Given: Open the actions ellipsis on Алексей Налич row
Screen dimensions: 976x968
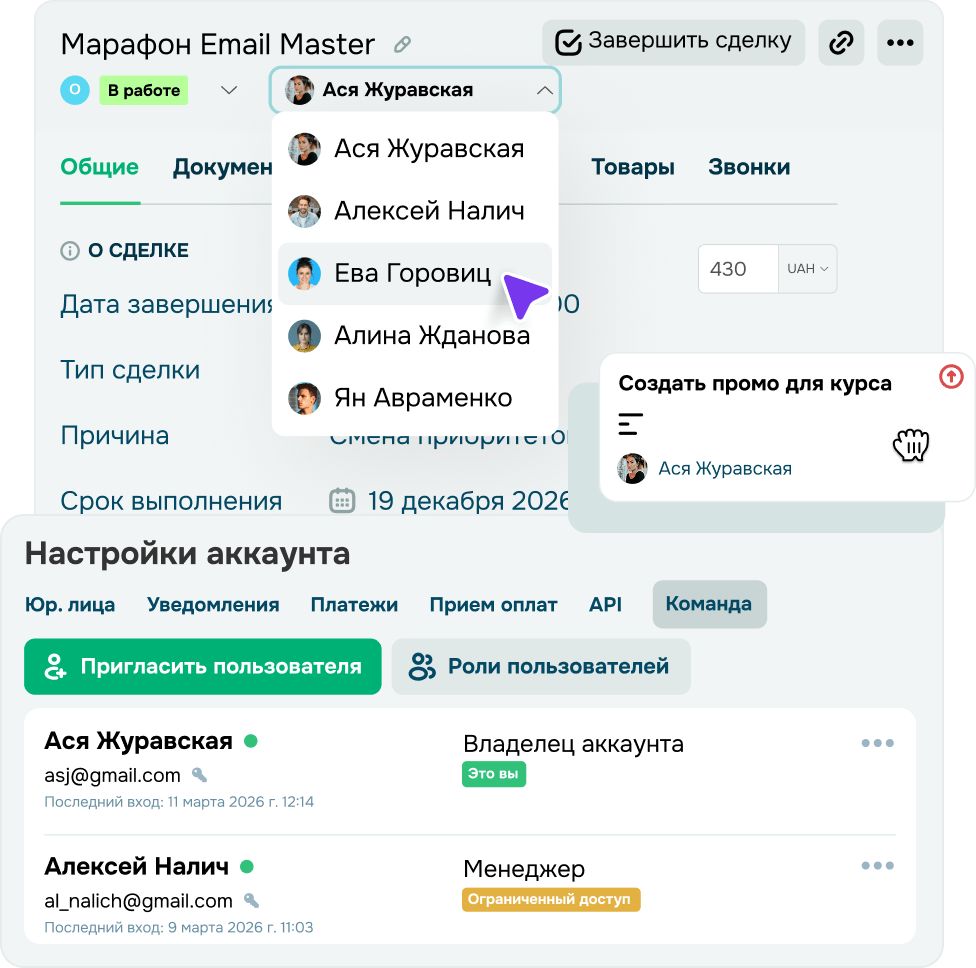Looking at the screenshot, I should pyautogui.click(x=878, y=867).
